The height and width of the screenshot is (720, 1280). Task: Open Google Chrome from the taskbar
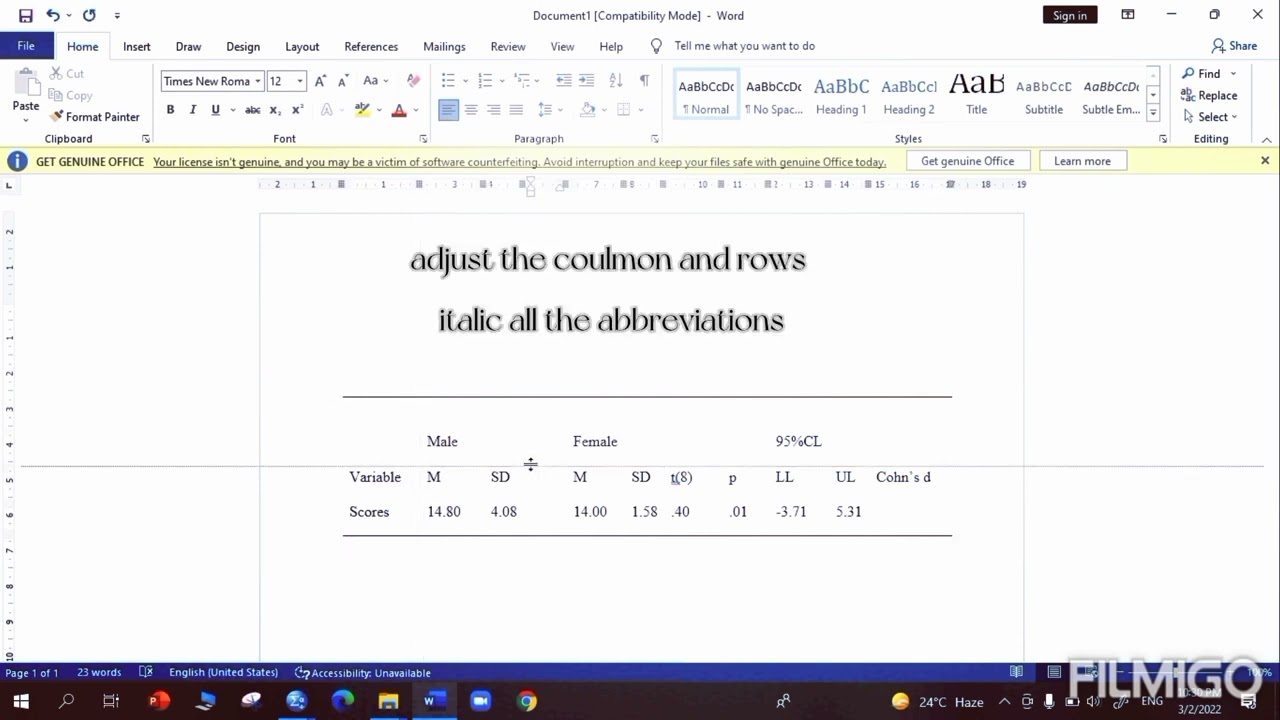pos(527,701)
